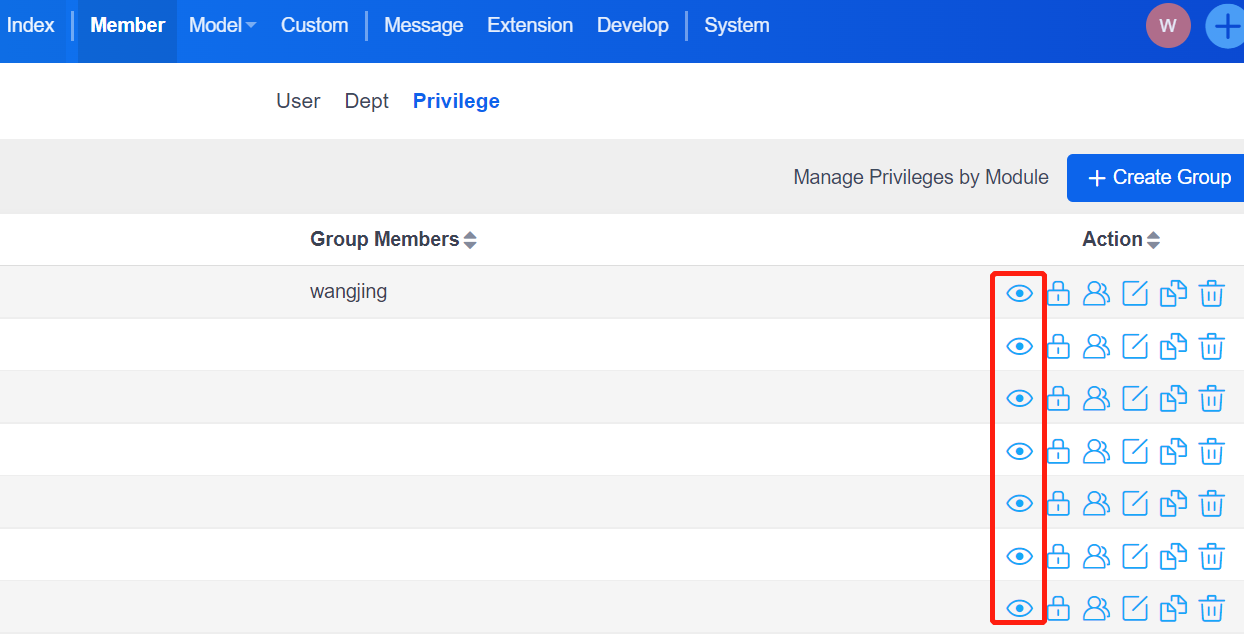
Task: Open the System menu
Action: 737,26
